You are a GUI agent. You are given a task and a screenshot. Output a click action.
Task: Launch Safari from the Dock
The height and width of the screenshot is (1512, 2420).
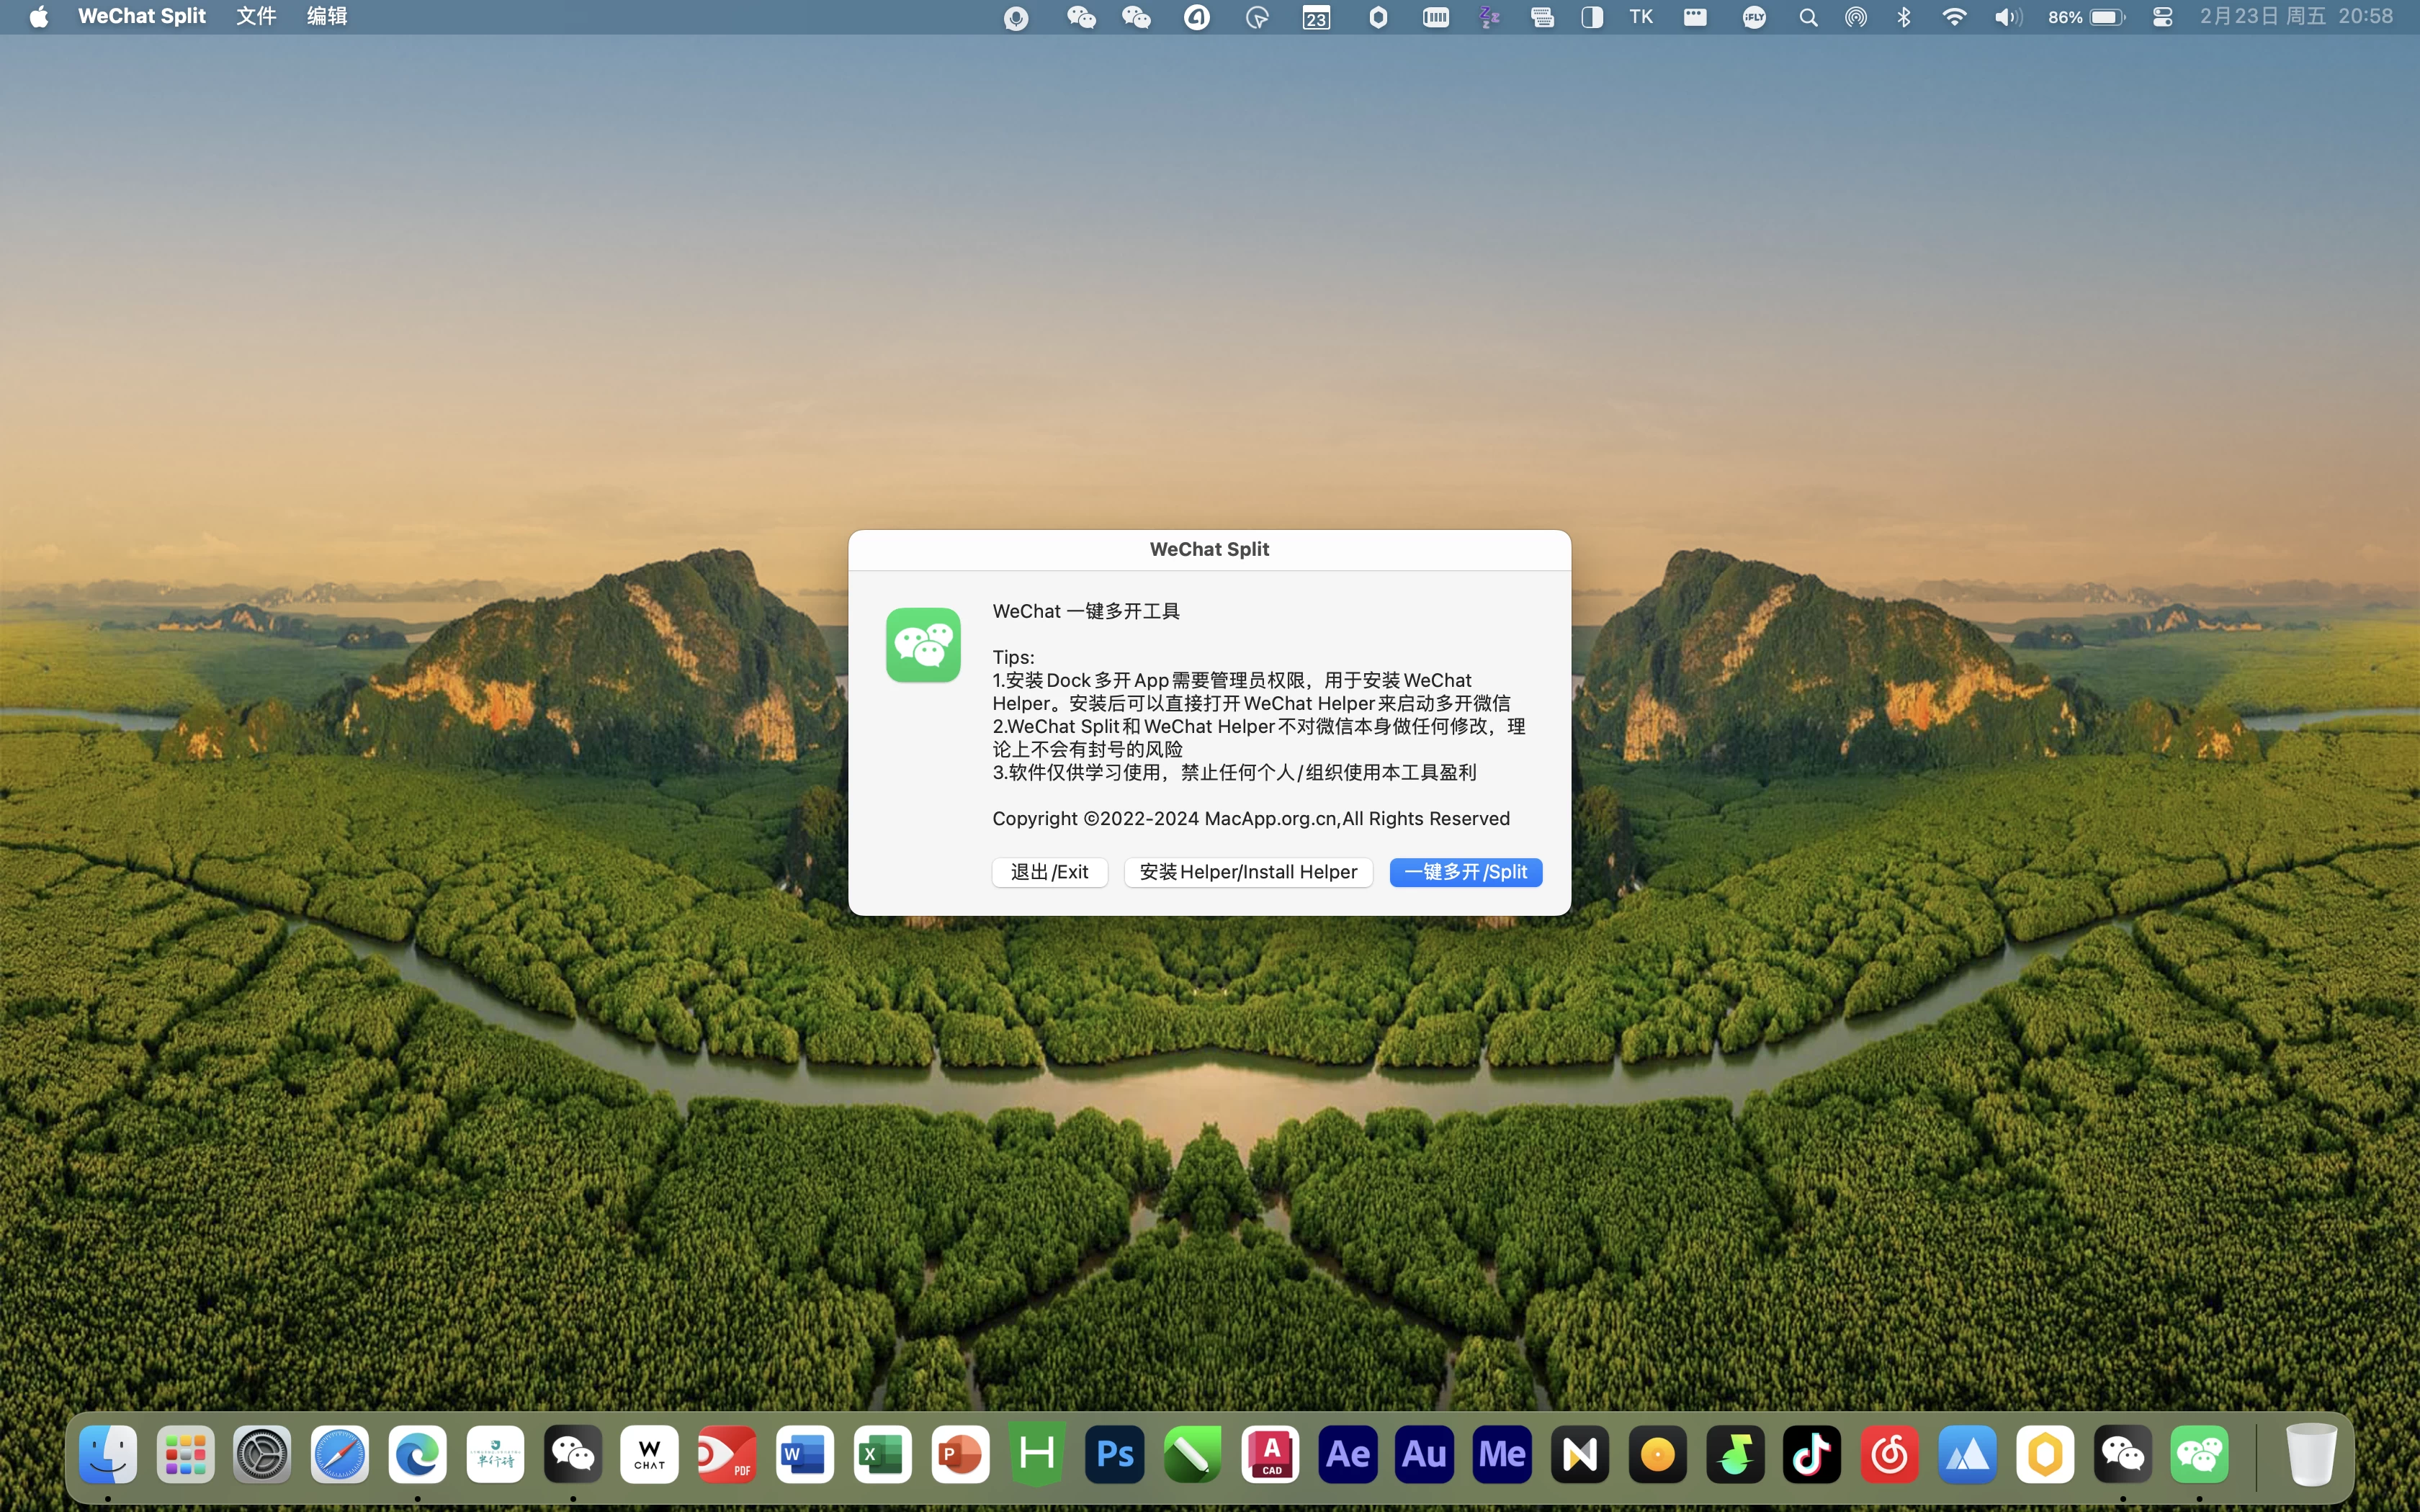340,1454
